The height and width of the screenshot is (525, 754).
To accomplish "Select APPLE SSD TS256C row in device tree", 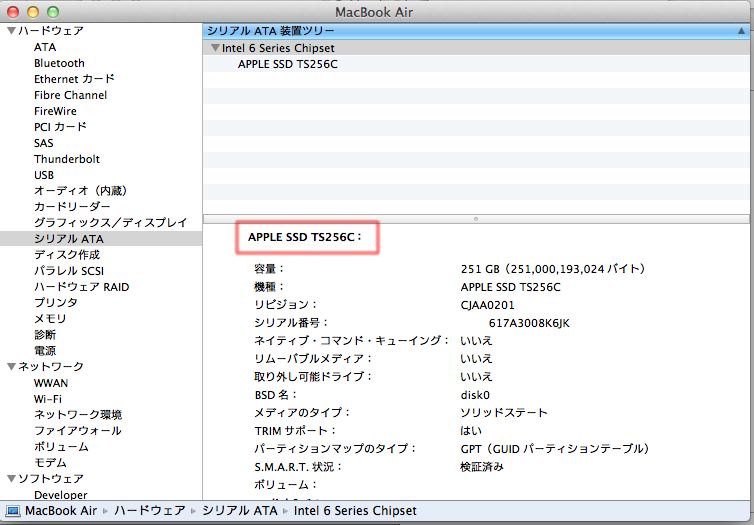I will click(288, 64).
